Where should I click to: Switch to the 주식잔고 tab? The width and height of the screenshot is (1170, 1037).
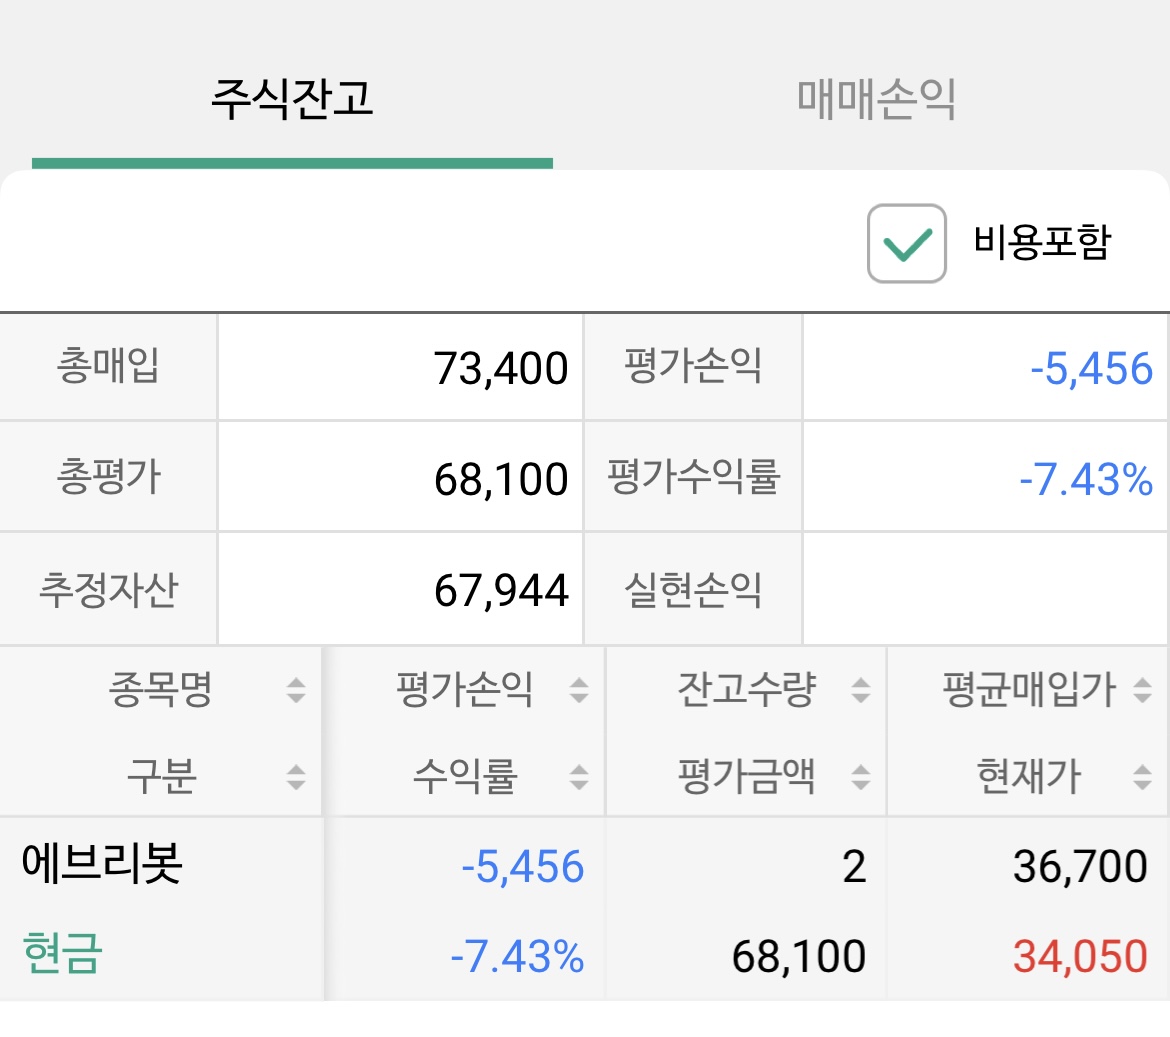(292, 98)
